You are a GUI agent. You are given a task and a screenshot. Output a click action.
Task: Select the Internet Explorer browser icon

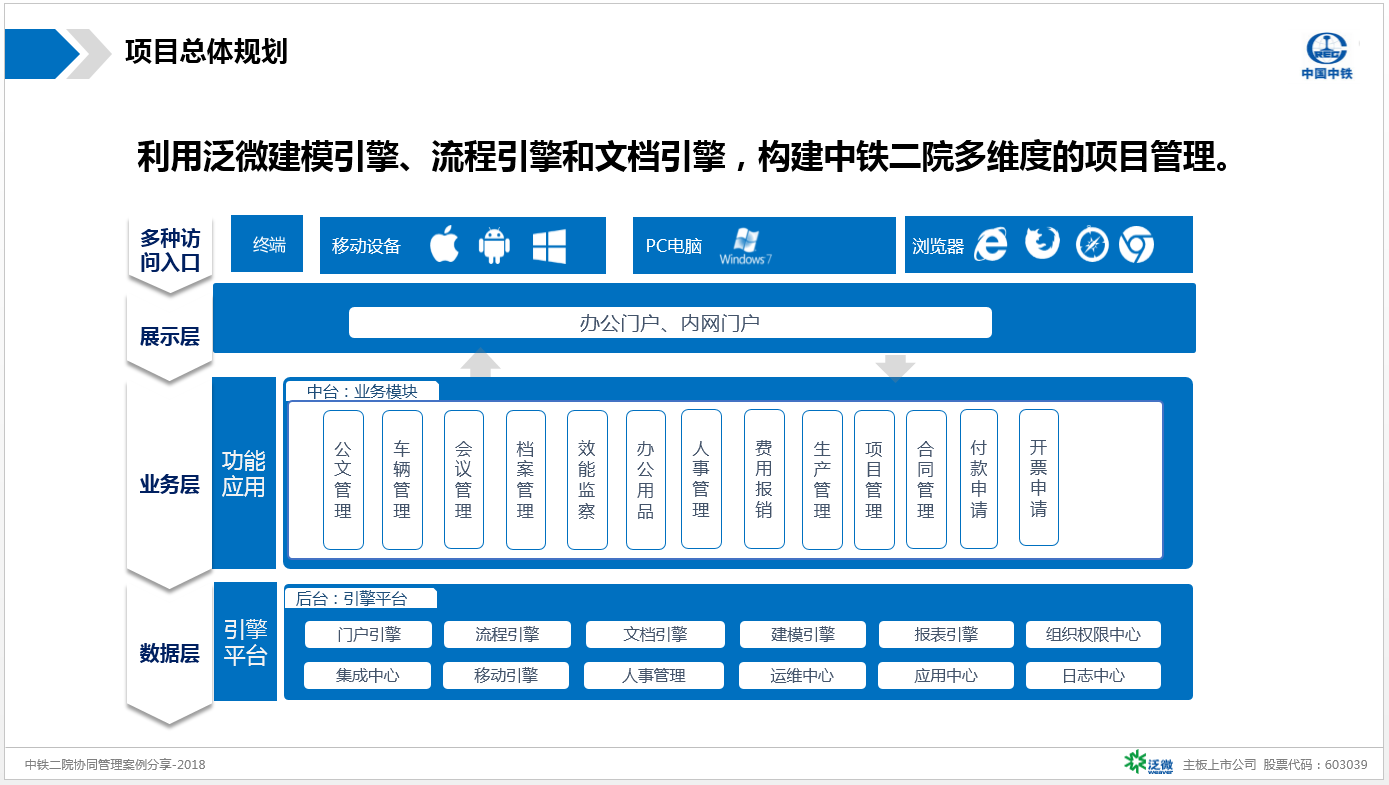coord(990,244)
